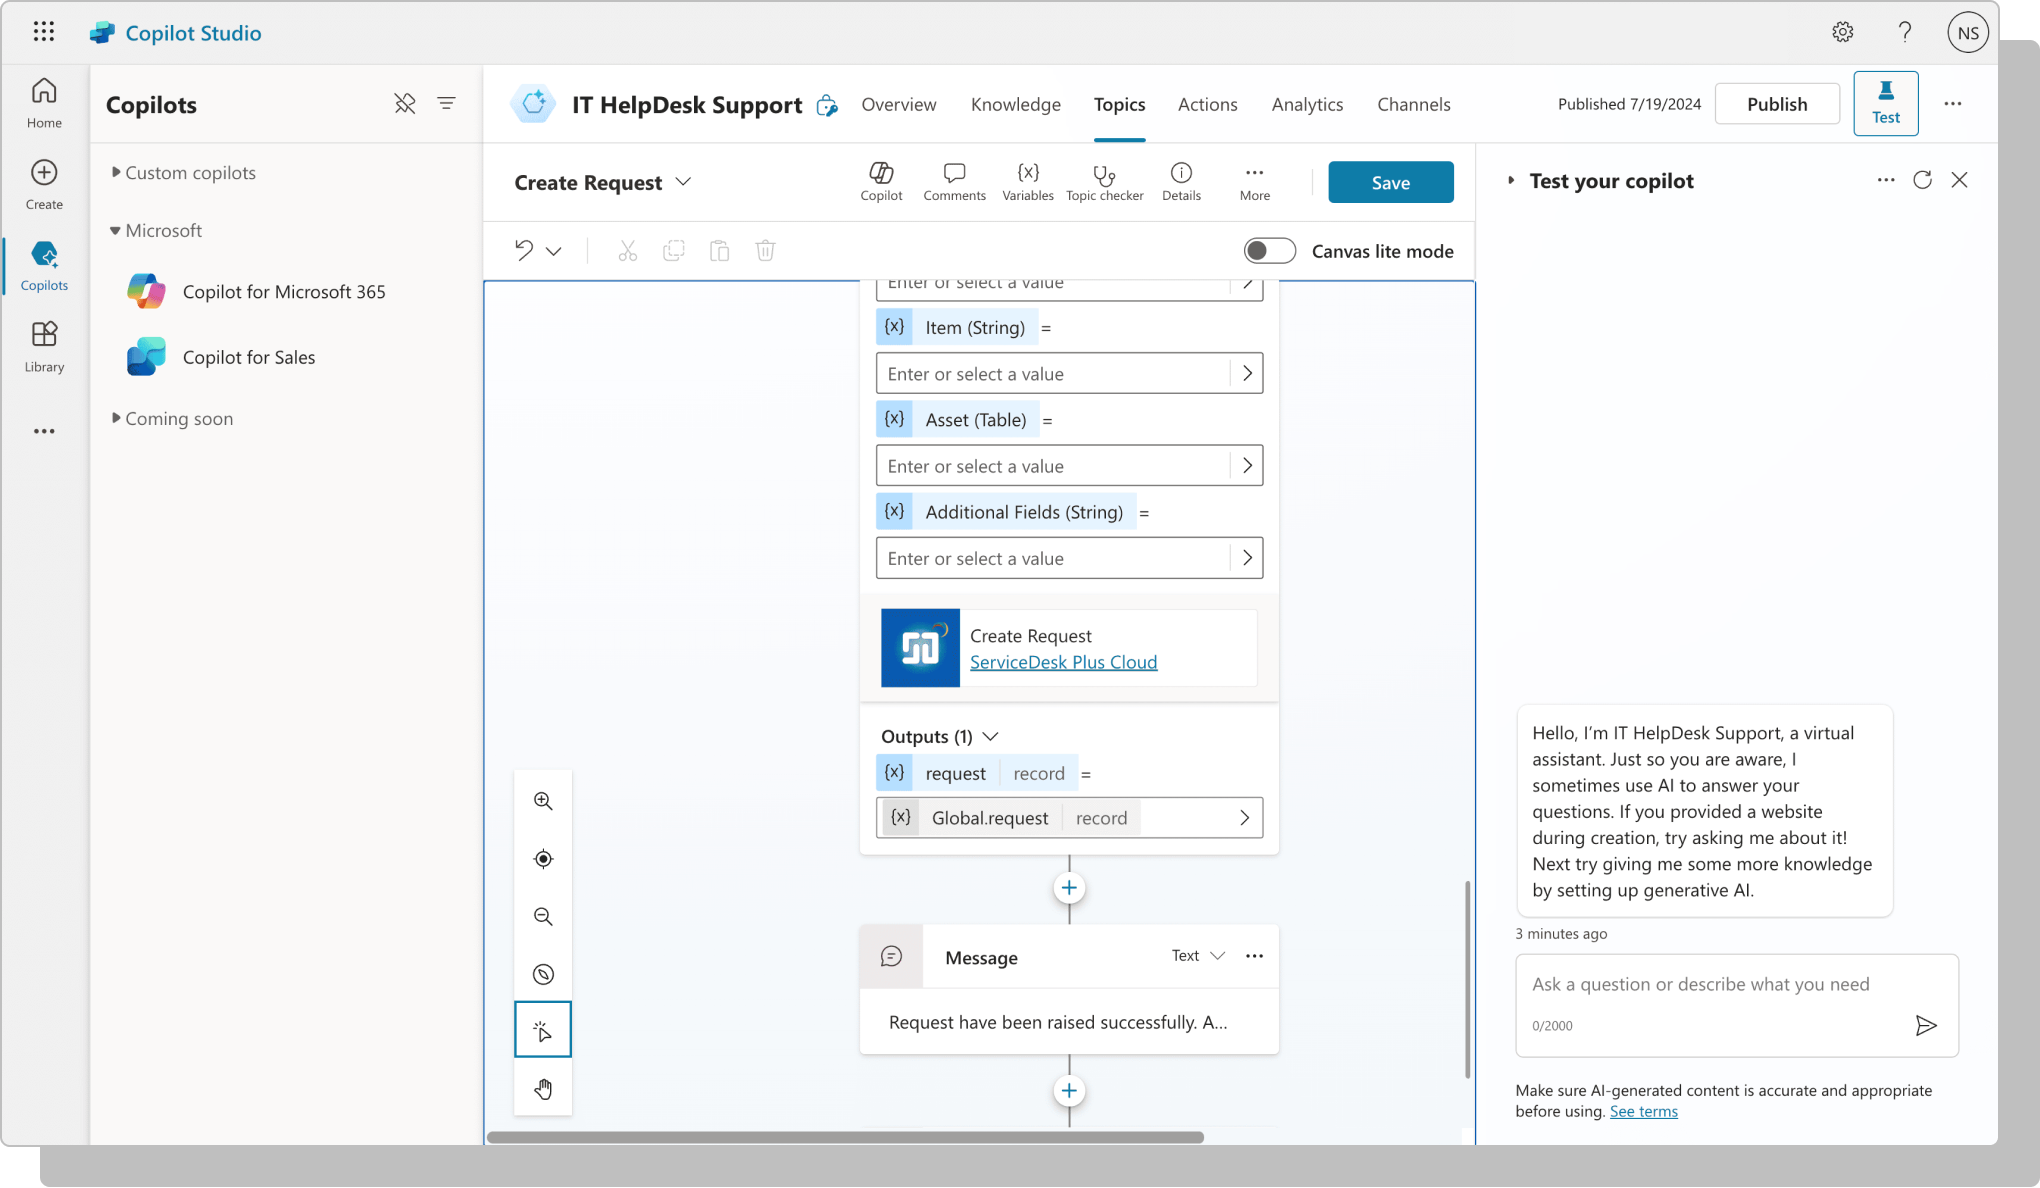Click the Test panel refresh icon
Image resolution: width=2040 pixels, height=1188 pixels.
point(1923,178)
